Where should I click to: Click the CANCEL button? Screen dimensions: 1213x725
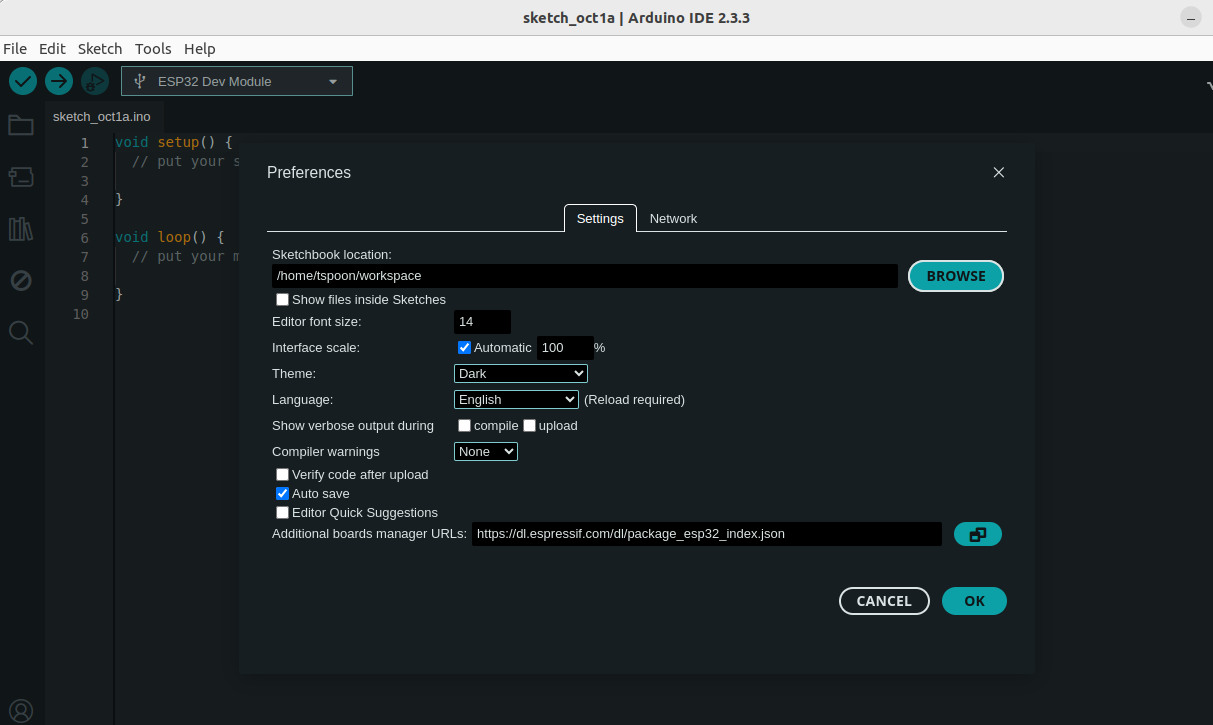(x=884, y=601)
